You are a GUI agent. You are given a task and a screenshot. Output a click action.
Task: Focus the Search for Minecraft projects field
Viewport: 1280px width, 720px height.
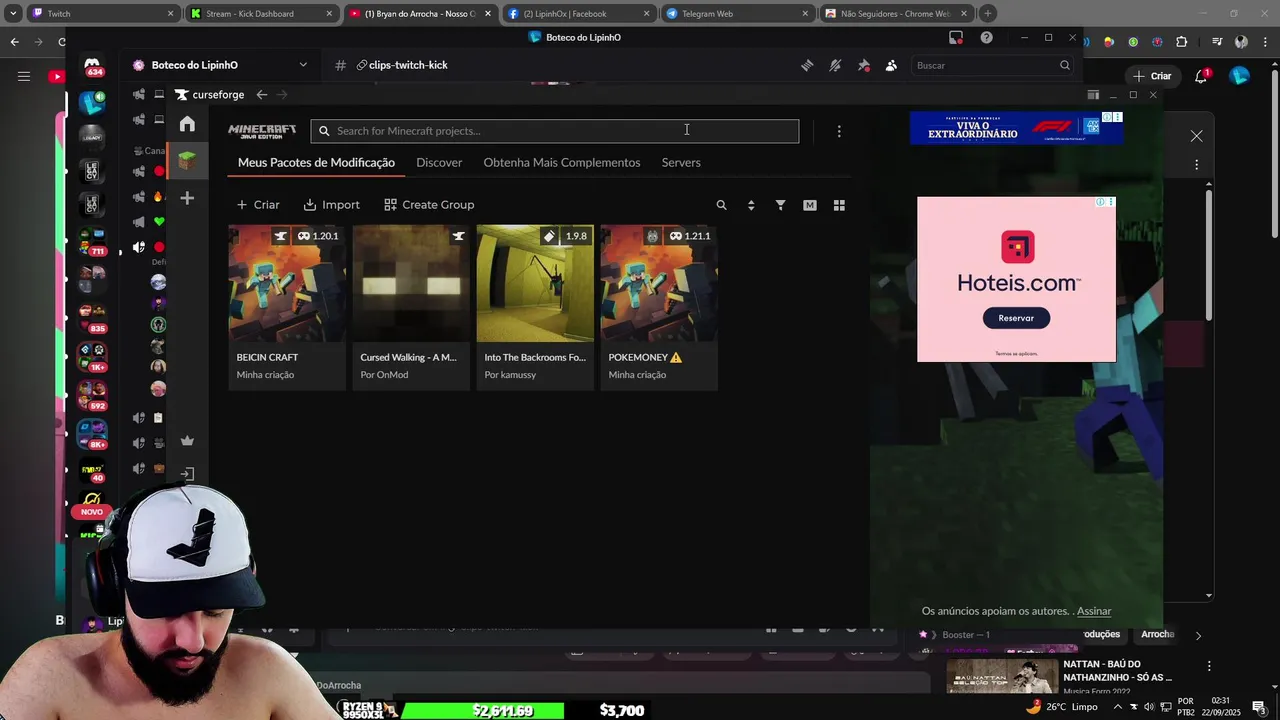coord(555,131)
